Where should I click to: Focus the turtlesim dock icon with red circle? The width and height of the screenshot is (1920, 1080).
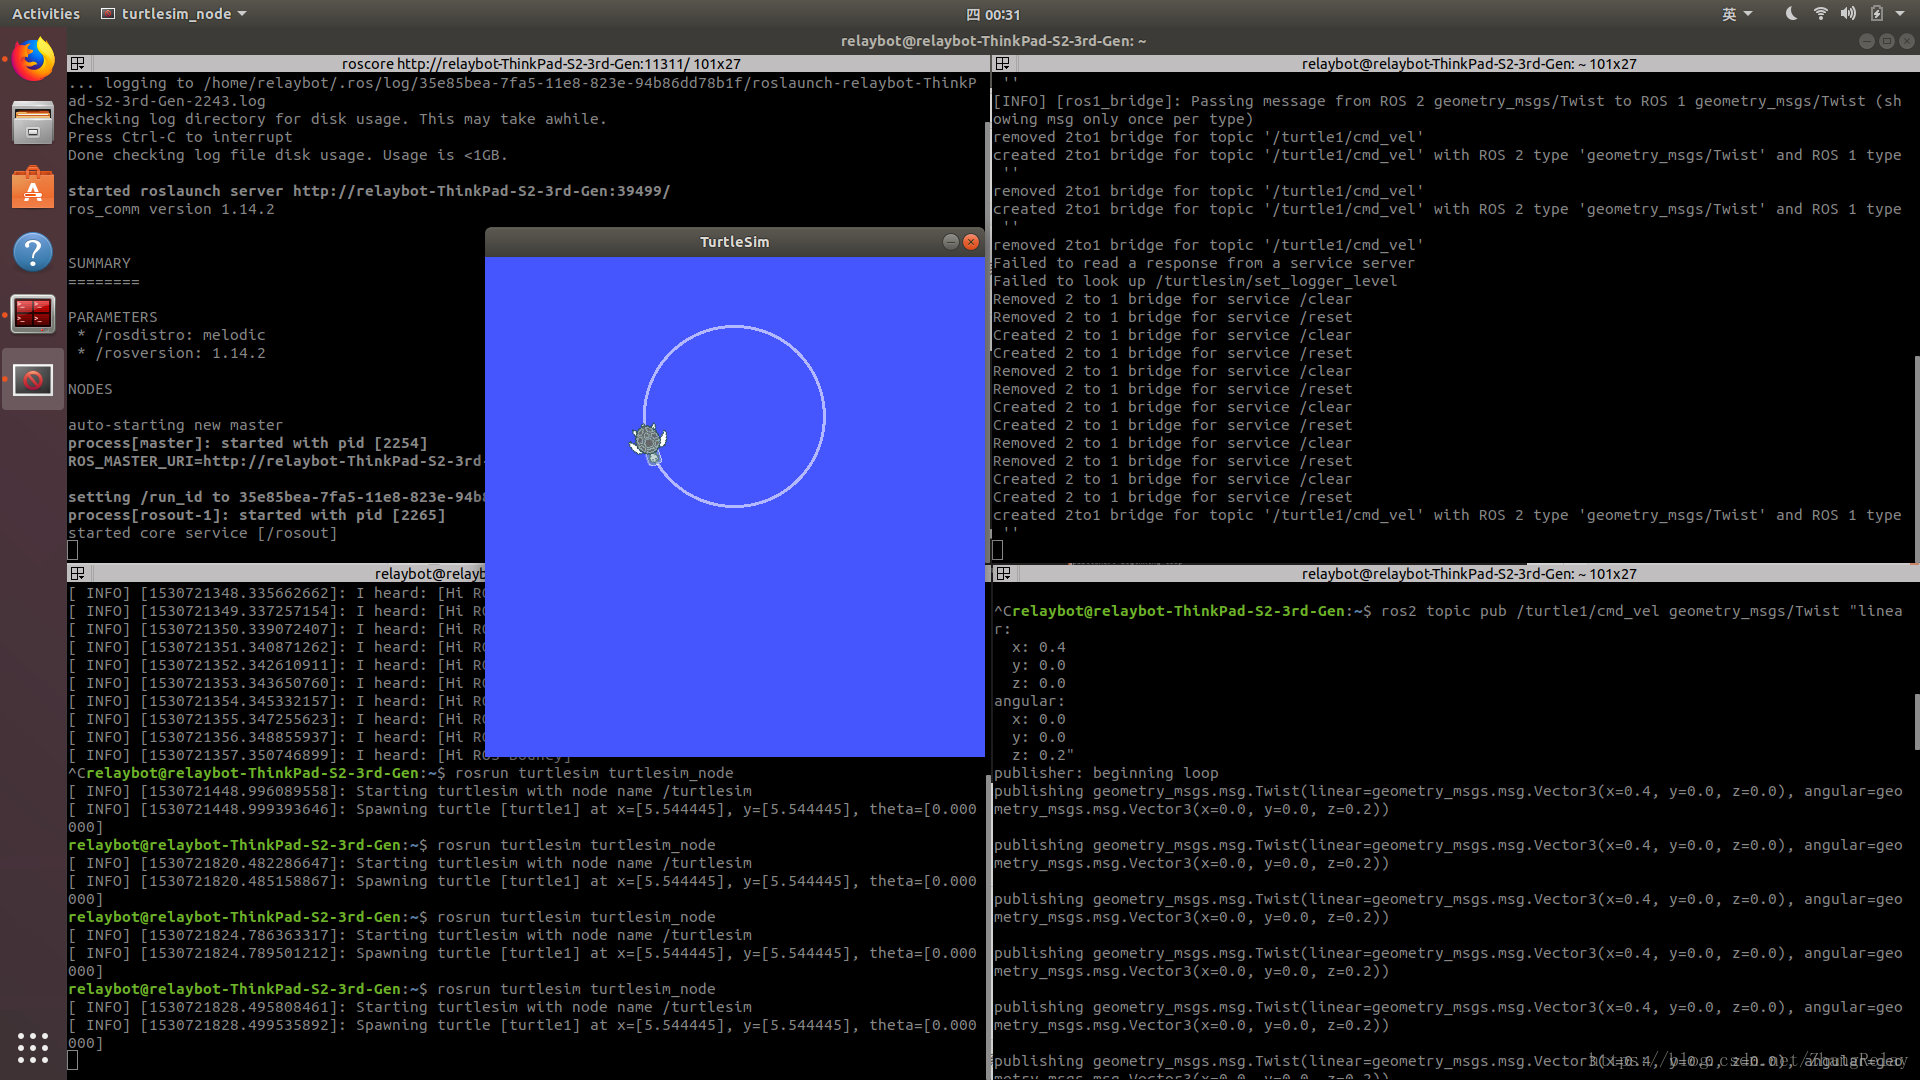33,380
